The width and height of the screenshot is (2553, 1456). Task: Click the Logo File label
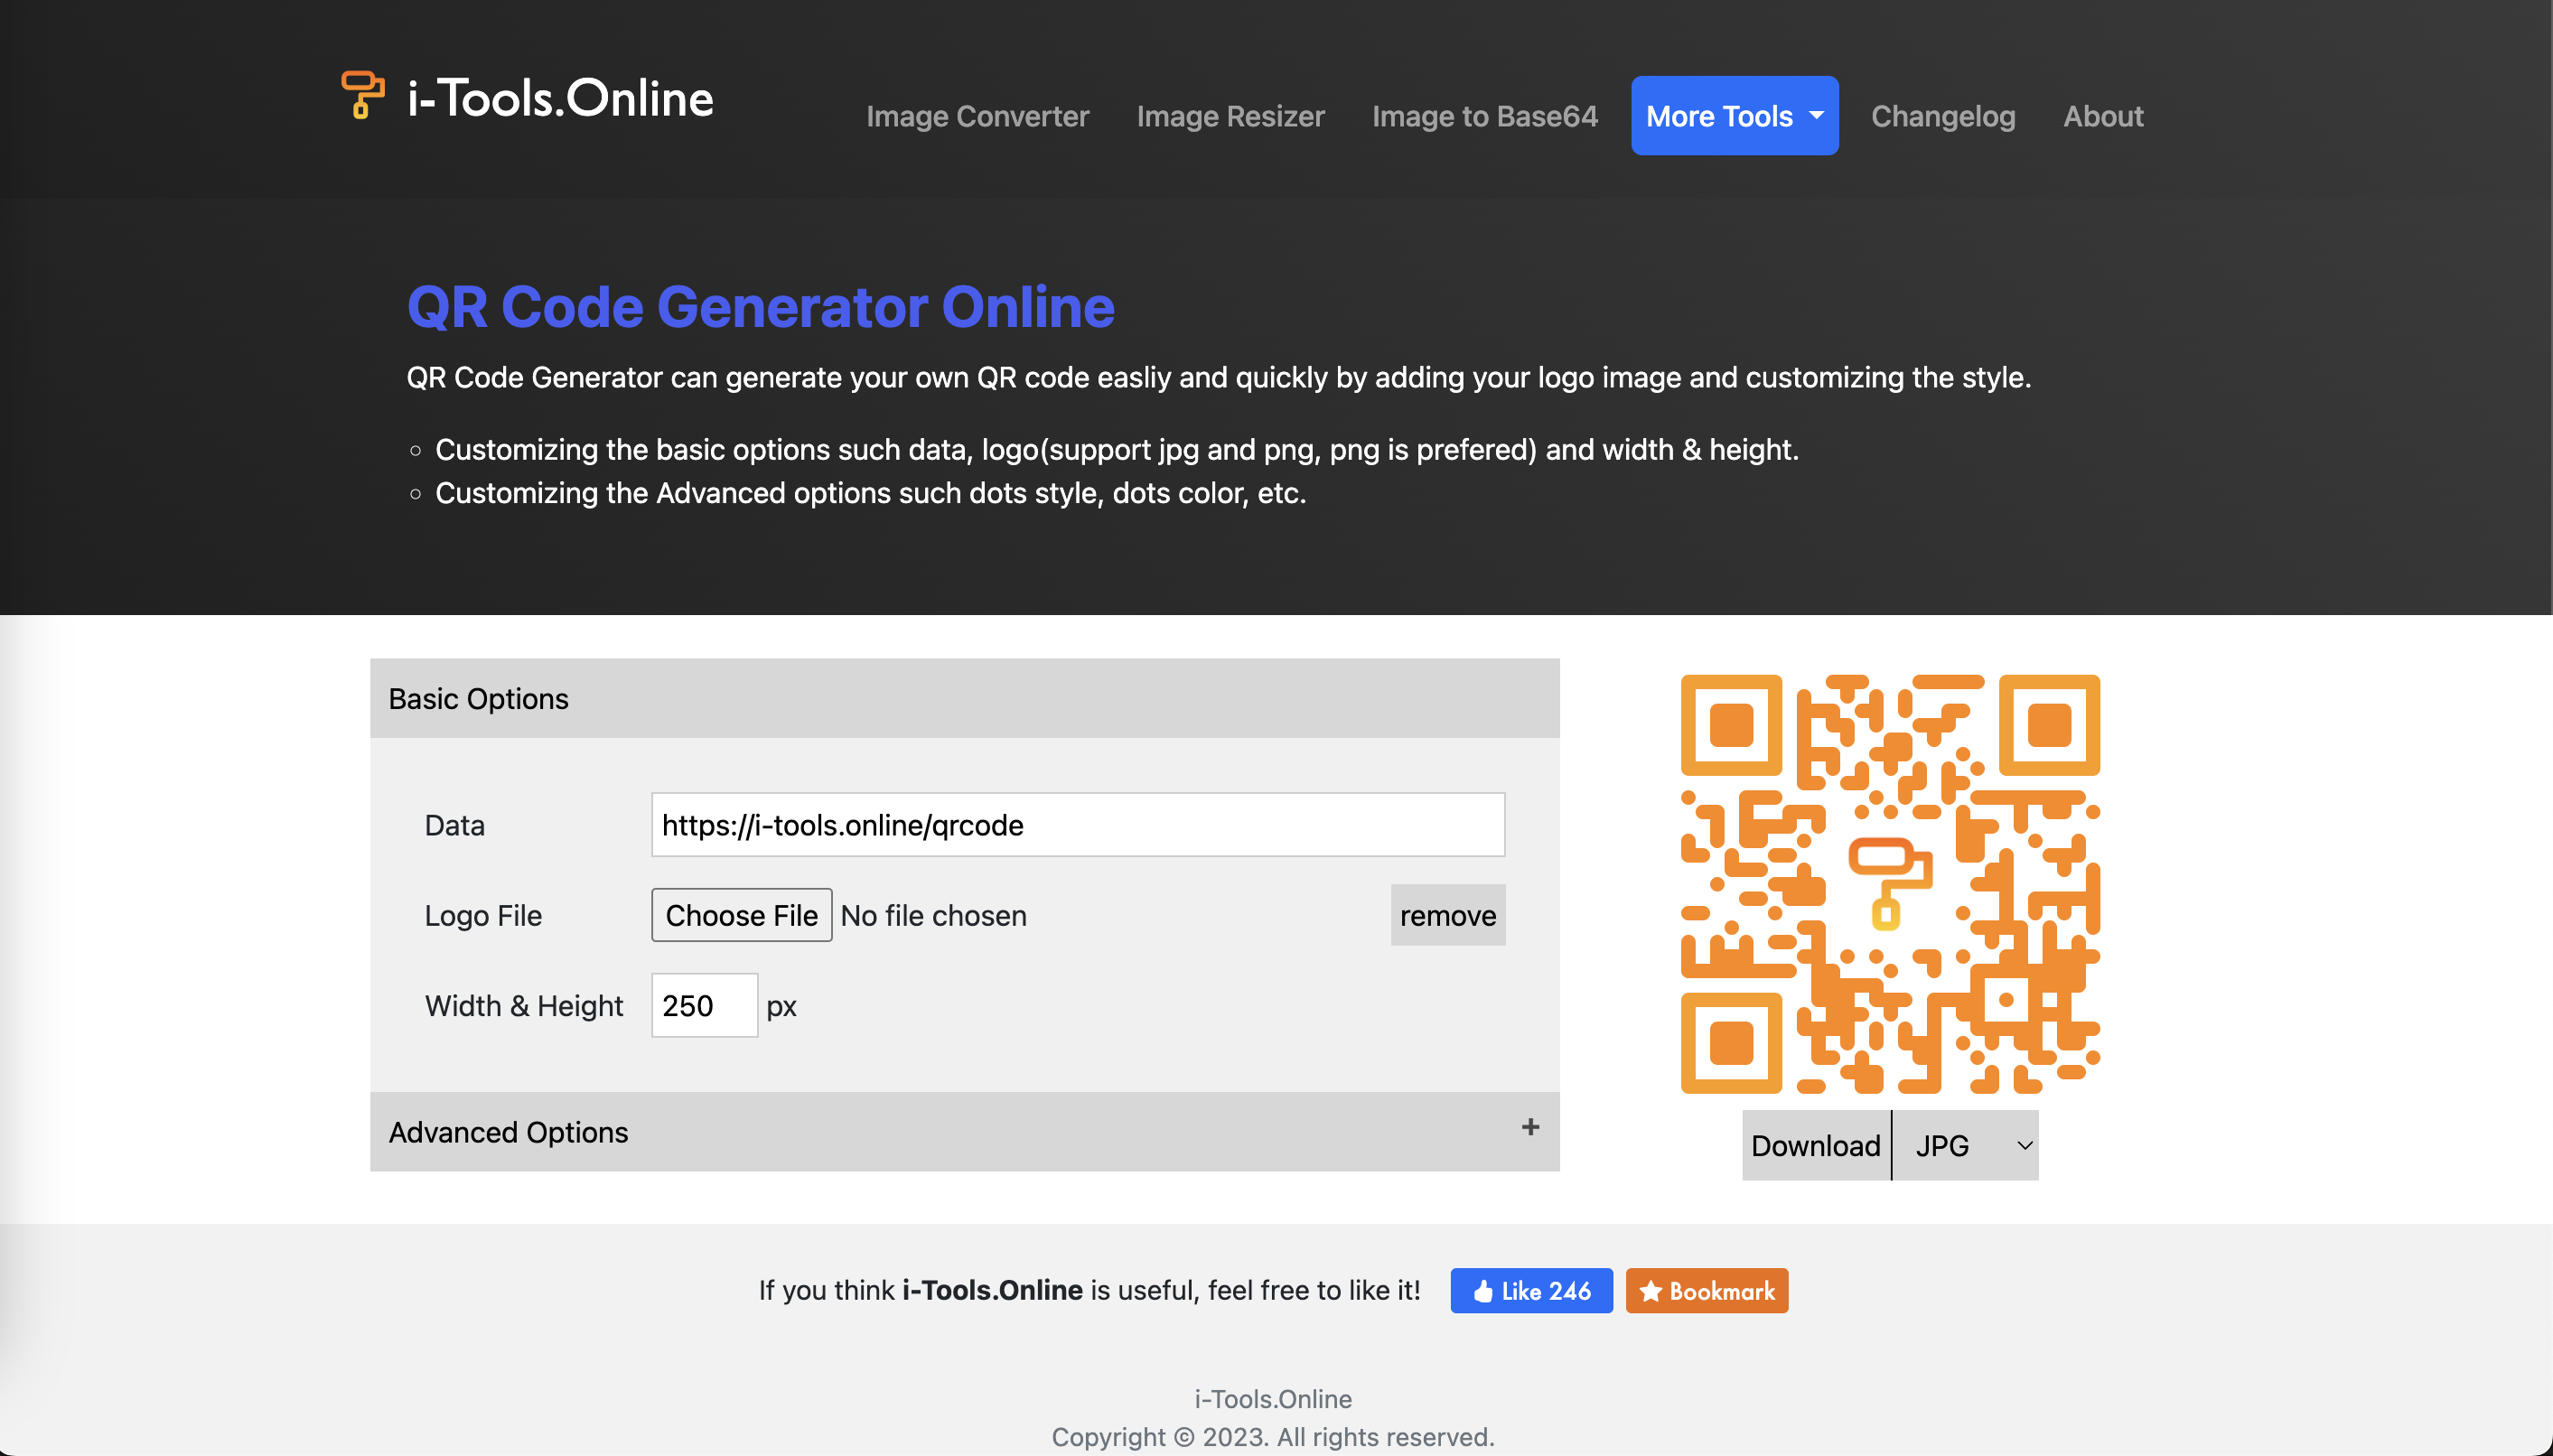pyautogui.click(x=483, y=915)
